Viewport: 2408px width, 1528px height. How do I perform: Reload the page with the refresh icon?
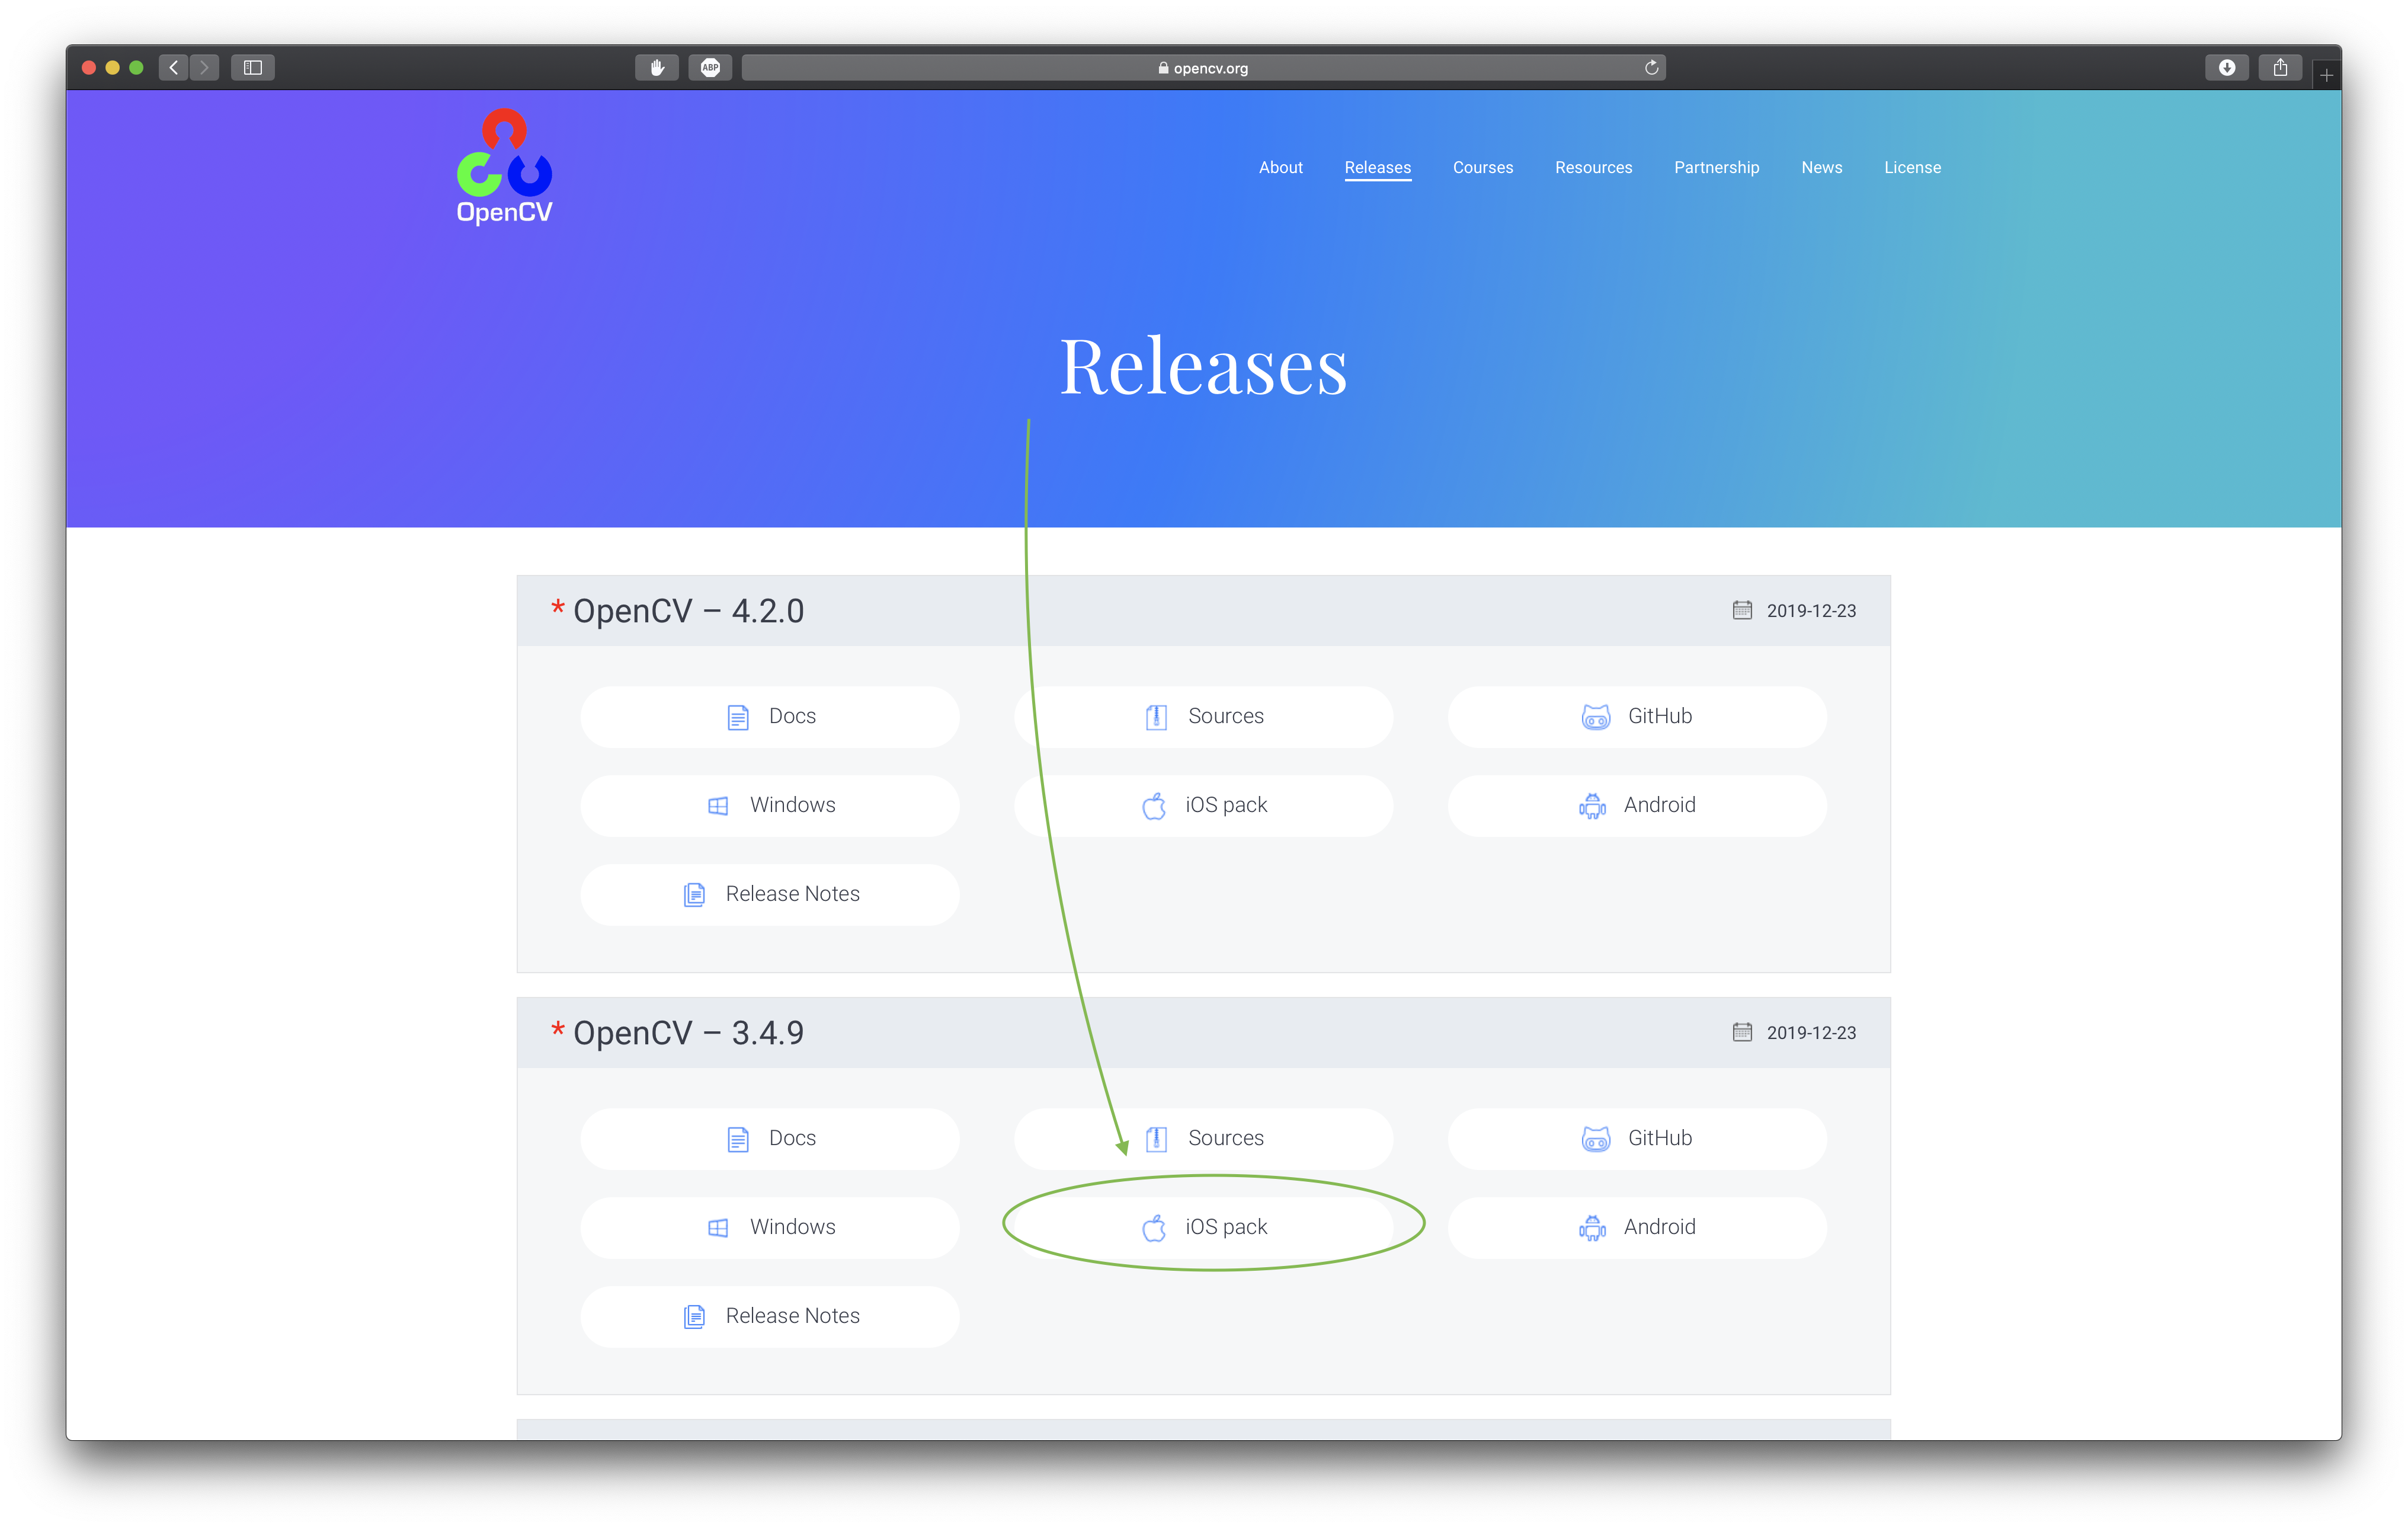[x=1651, y=68]
